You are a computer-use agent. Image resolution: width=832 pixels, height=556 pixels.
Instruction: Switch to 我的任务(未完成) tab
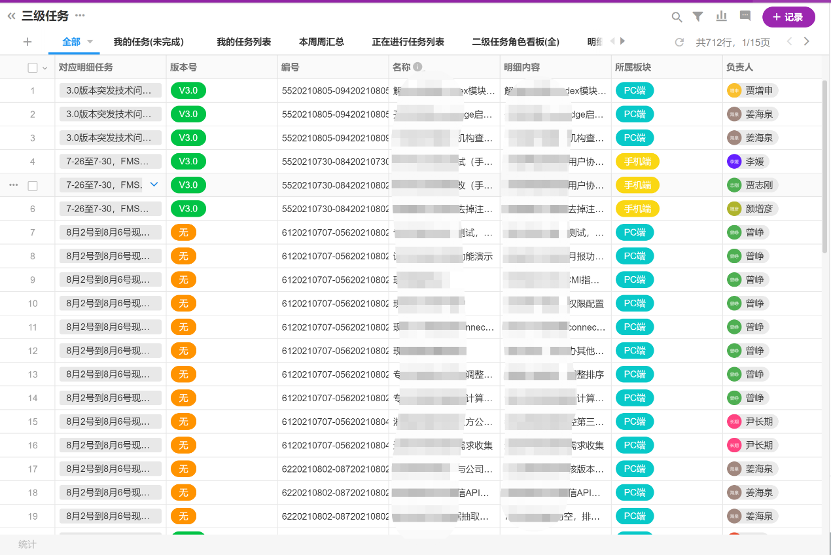tap(148, 42)
